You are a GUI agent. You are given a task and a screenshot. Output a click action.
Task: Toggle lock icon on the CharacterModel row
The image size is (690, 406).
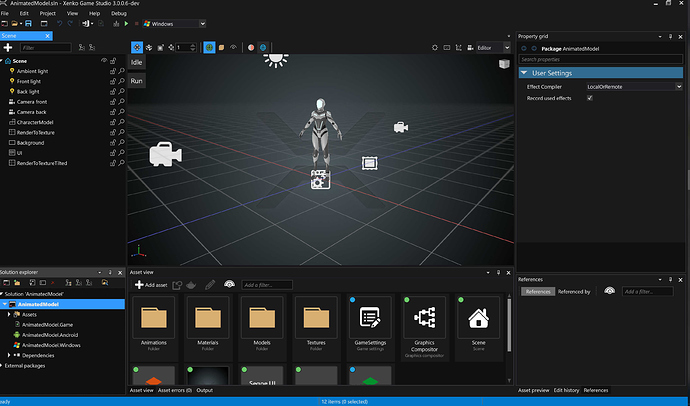pos(113,122)
